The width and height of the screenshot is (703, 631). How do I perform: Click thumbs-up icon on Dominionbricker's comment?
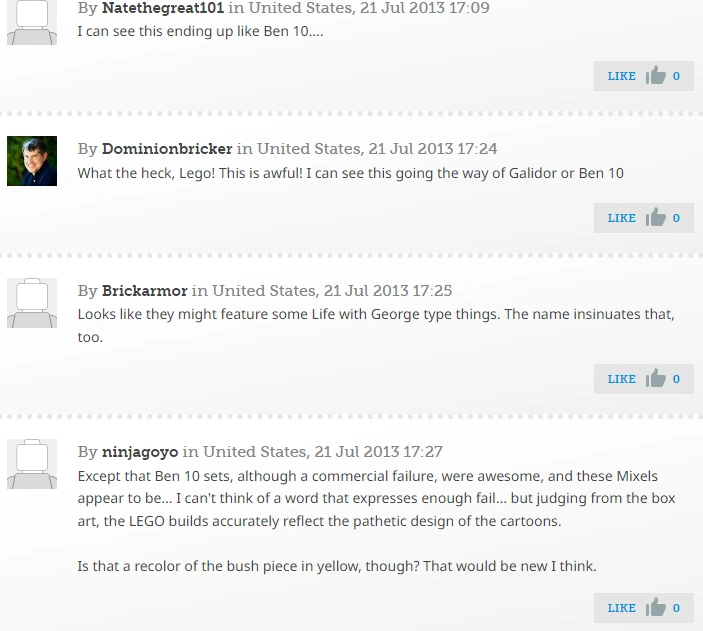[655, 218]
